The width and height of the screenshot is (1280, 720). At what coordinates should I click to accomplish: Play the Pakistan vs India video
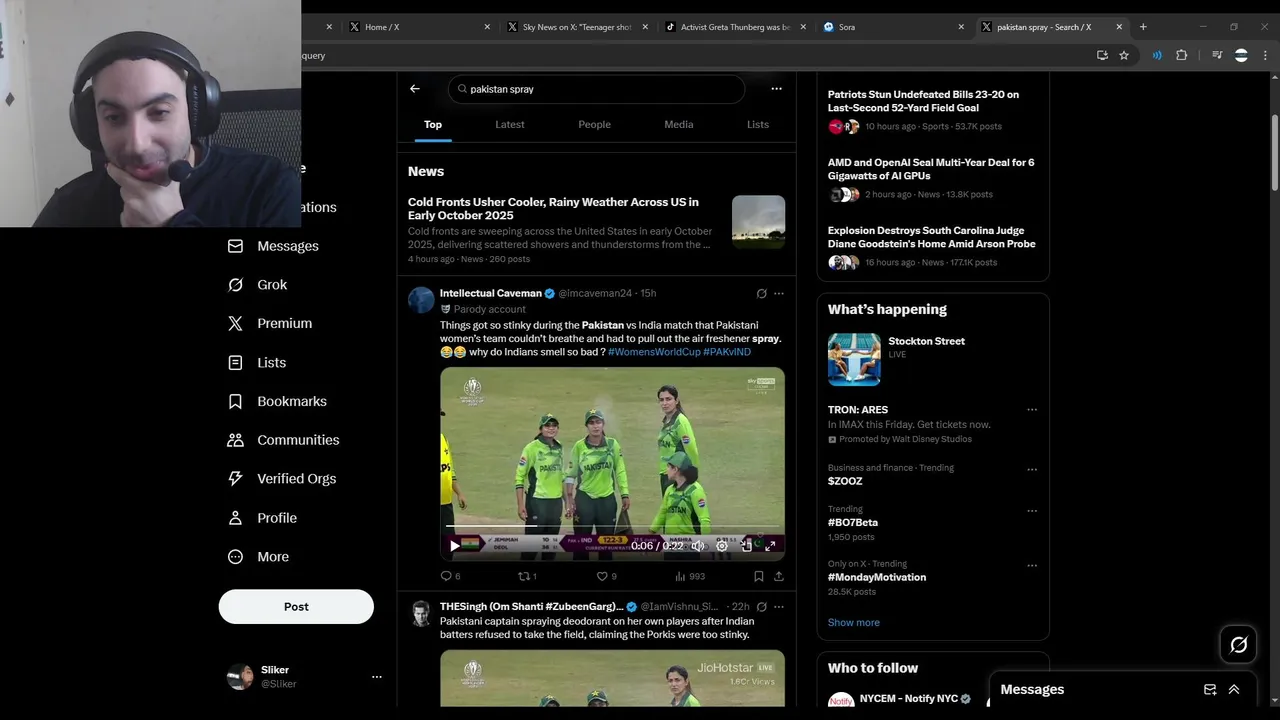(455, 546)
